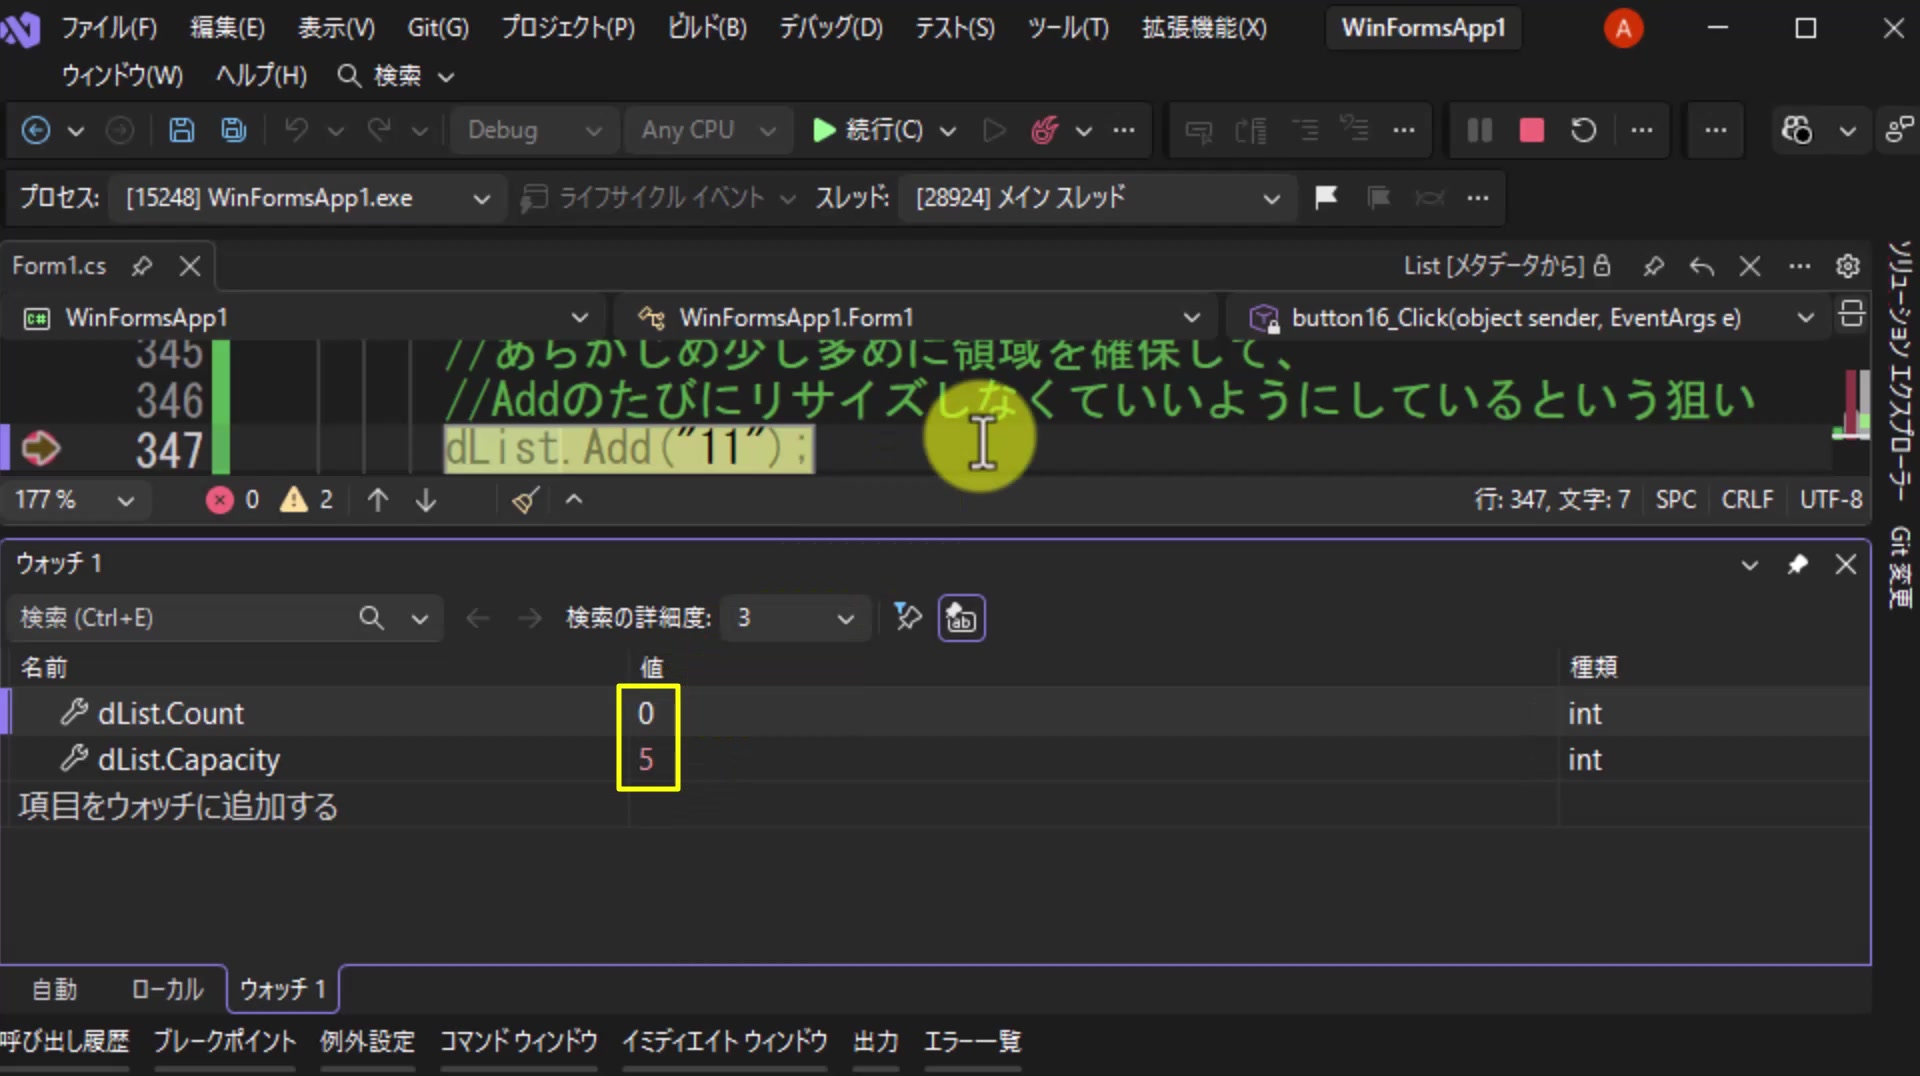Toggle the case-sensitive ab button in Watch

tap(961, 618)
